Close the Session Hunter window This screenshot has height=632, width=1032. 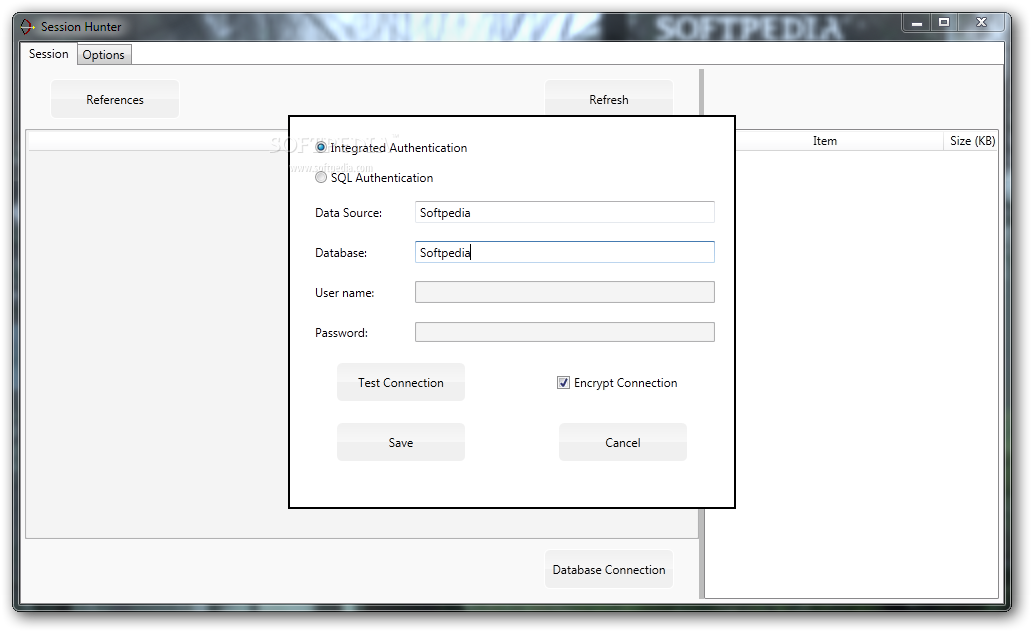[x=981, y=23]
